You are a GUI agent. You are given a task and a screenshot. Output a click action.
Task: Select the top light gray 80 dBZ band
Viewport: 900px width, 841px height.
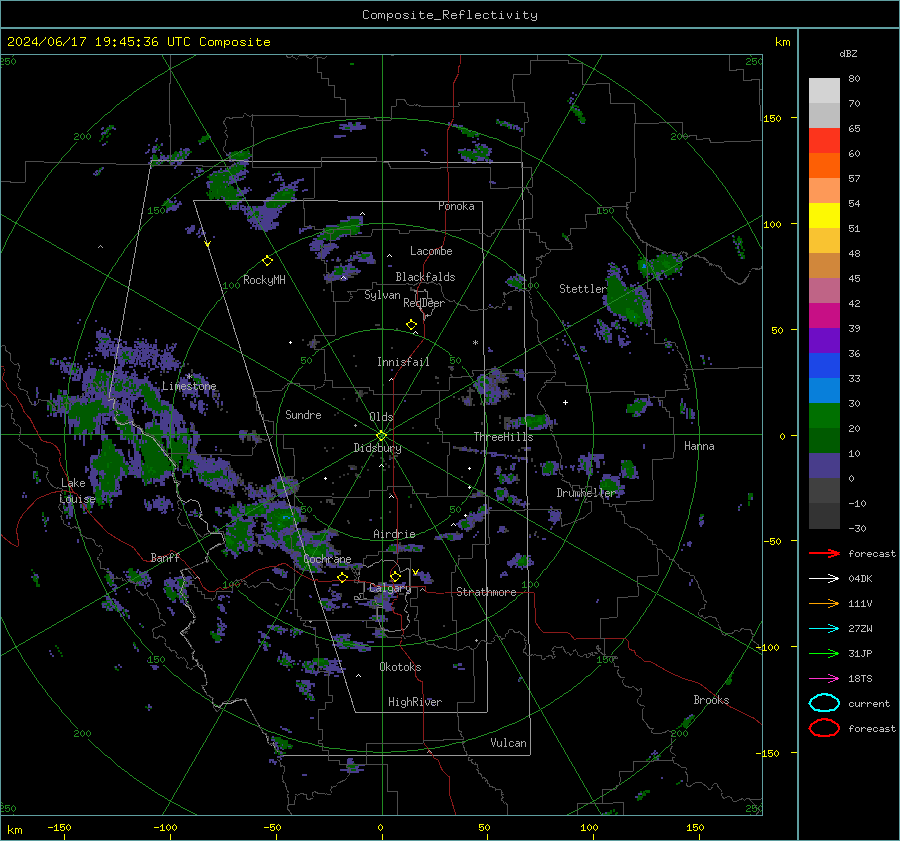click(x=824, y=90)
